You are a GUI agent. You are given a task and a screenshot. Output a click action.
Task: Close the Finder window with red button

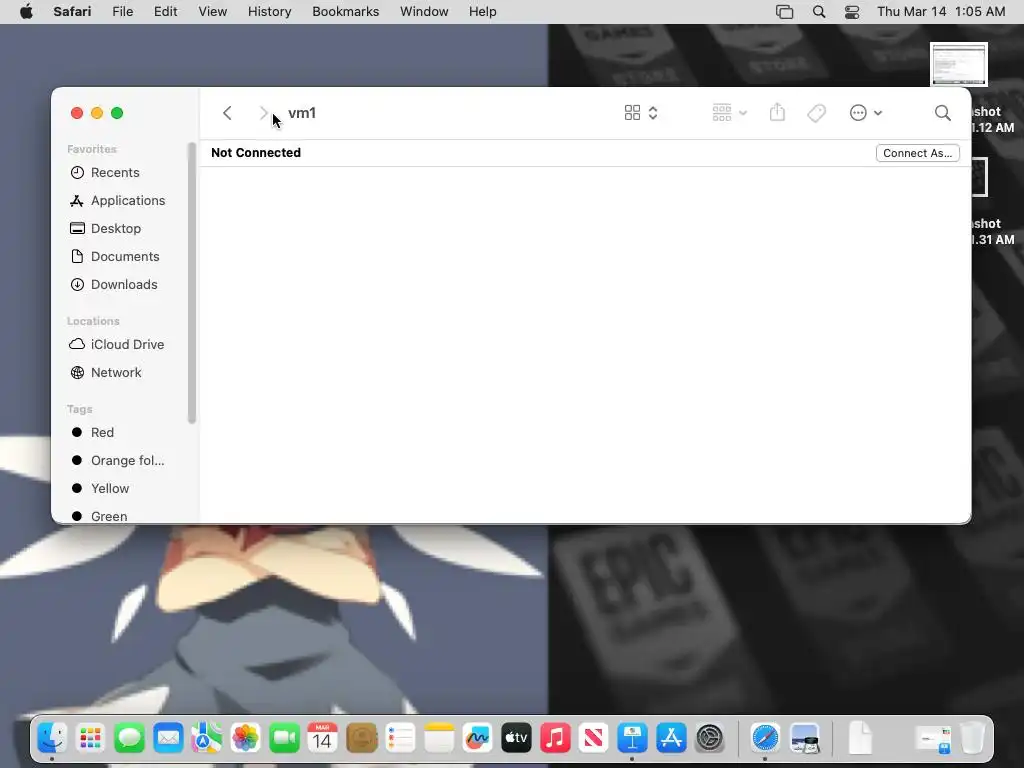coord(77,113)
